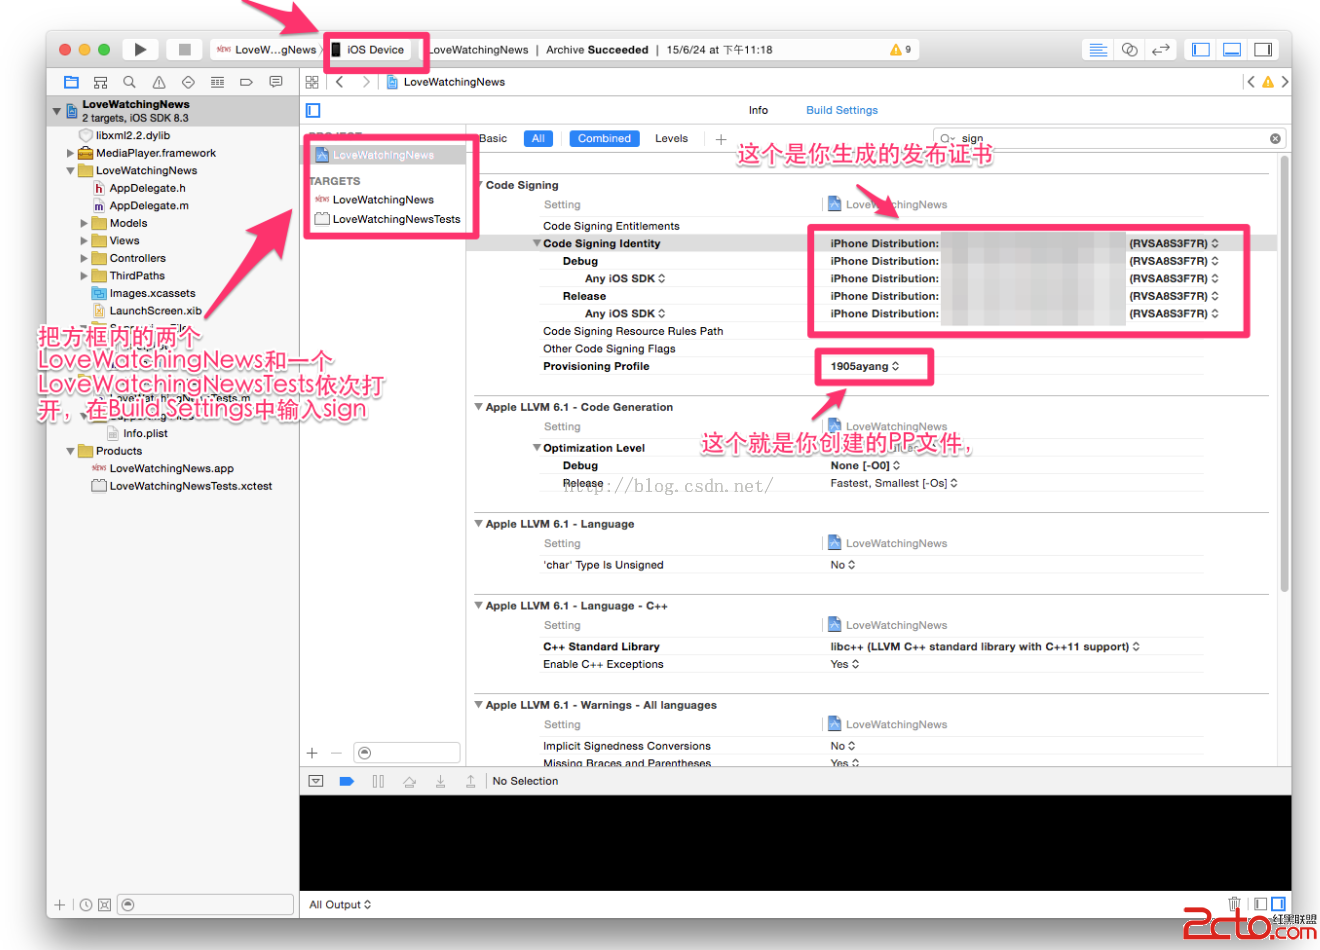Expand the Models folder
Image resolution: width=1320 pixels, height=950 pixels.
click(x=85, y=223)
